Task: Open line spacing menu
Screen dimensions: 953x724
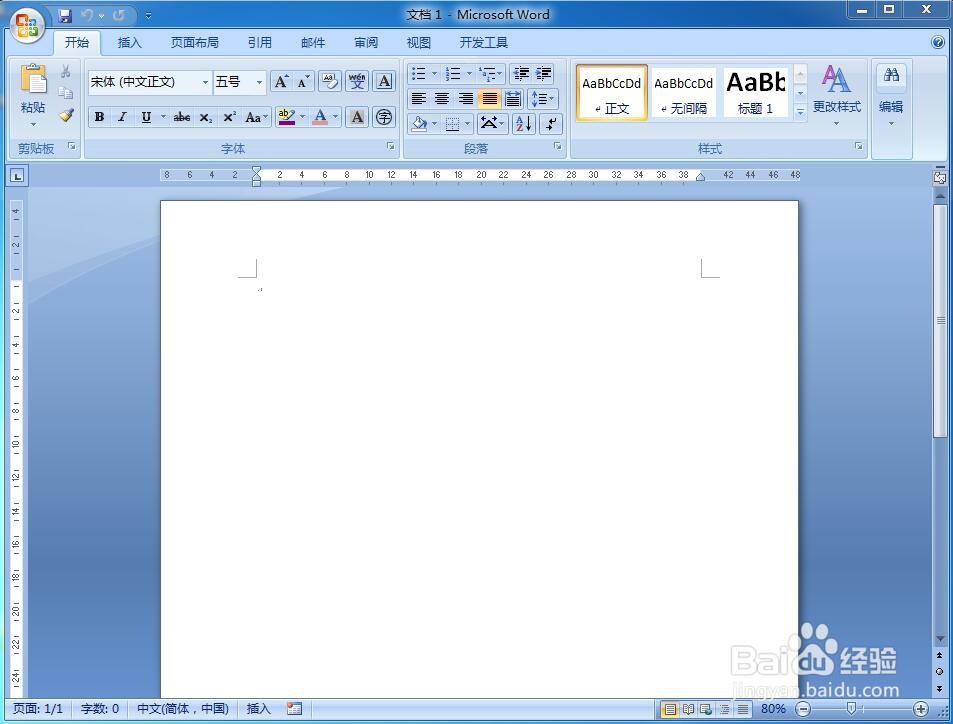Action: (x=543, y=98)
